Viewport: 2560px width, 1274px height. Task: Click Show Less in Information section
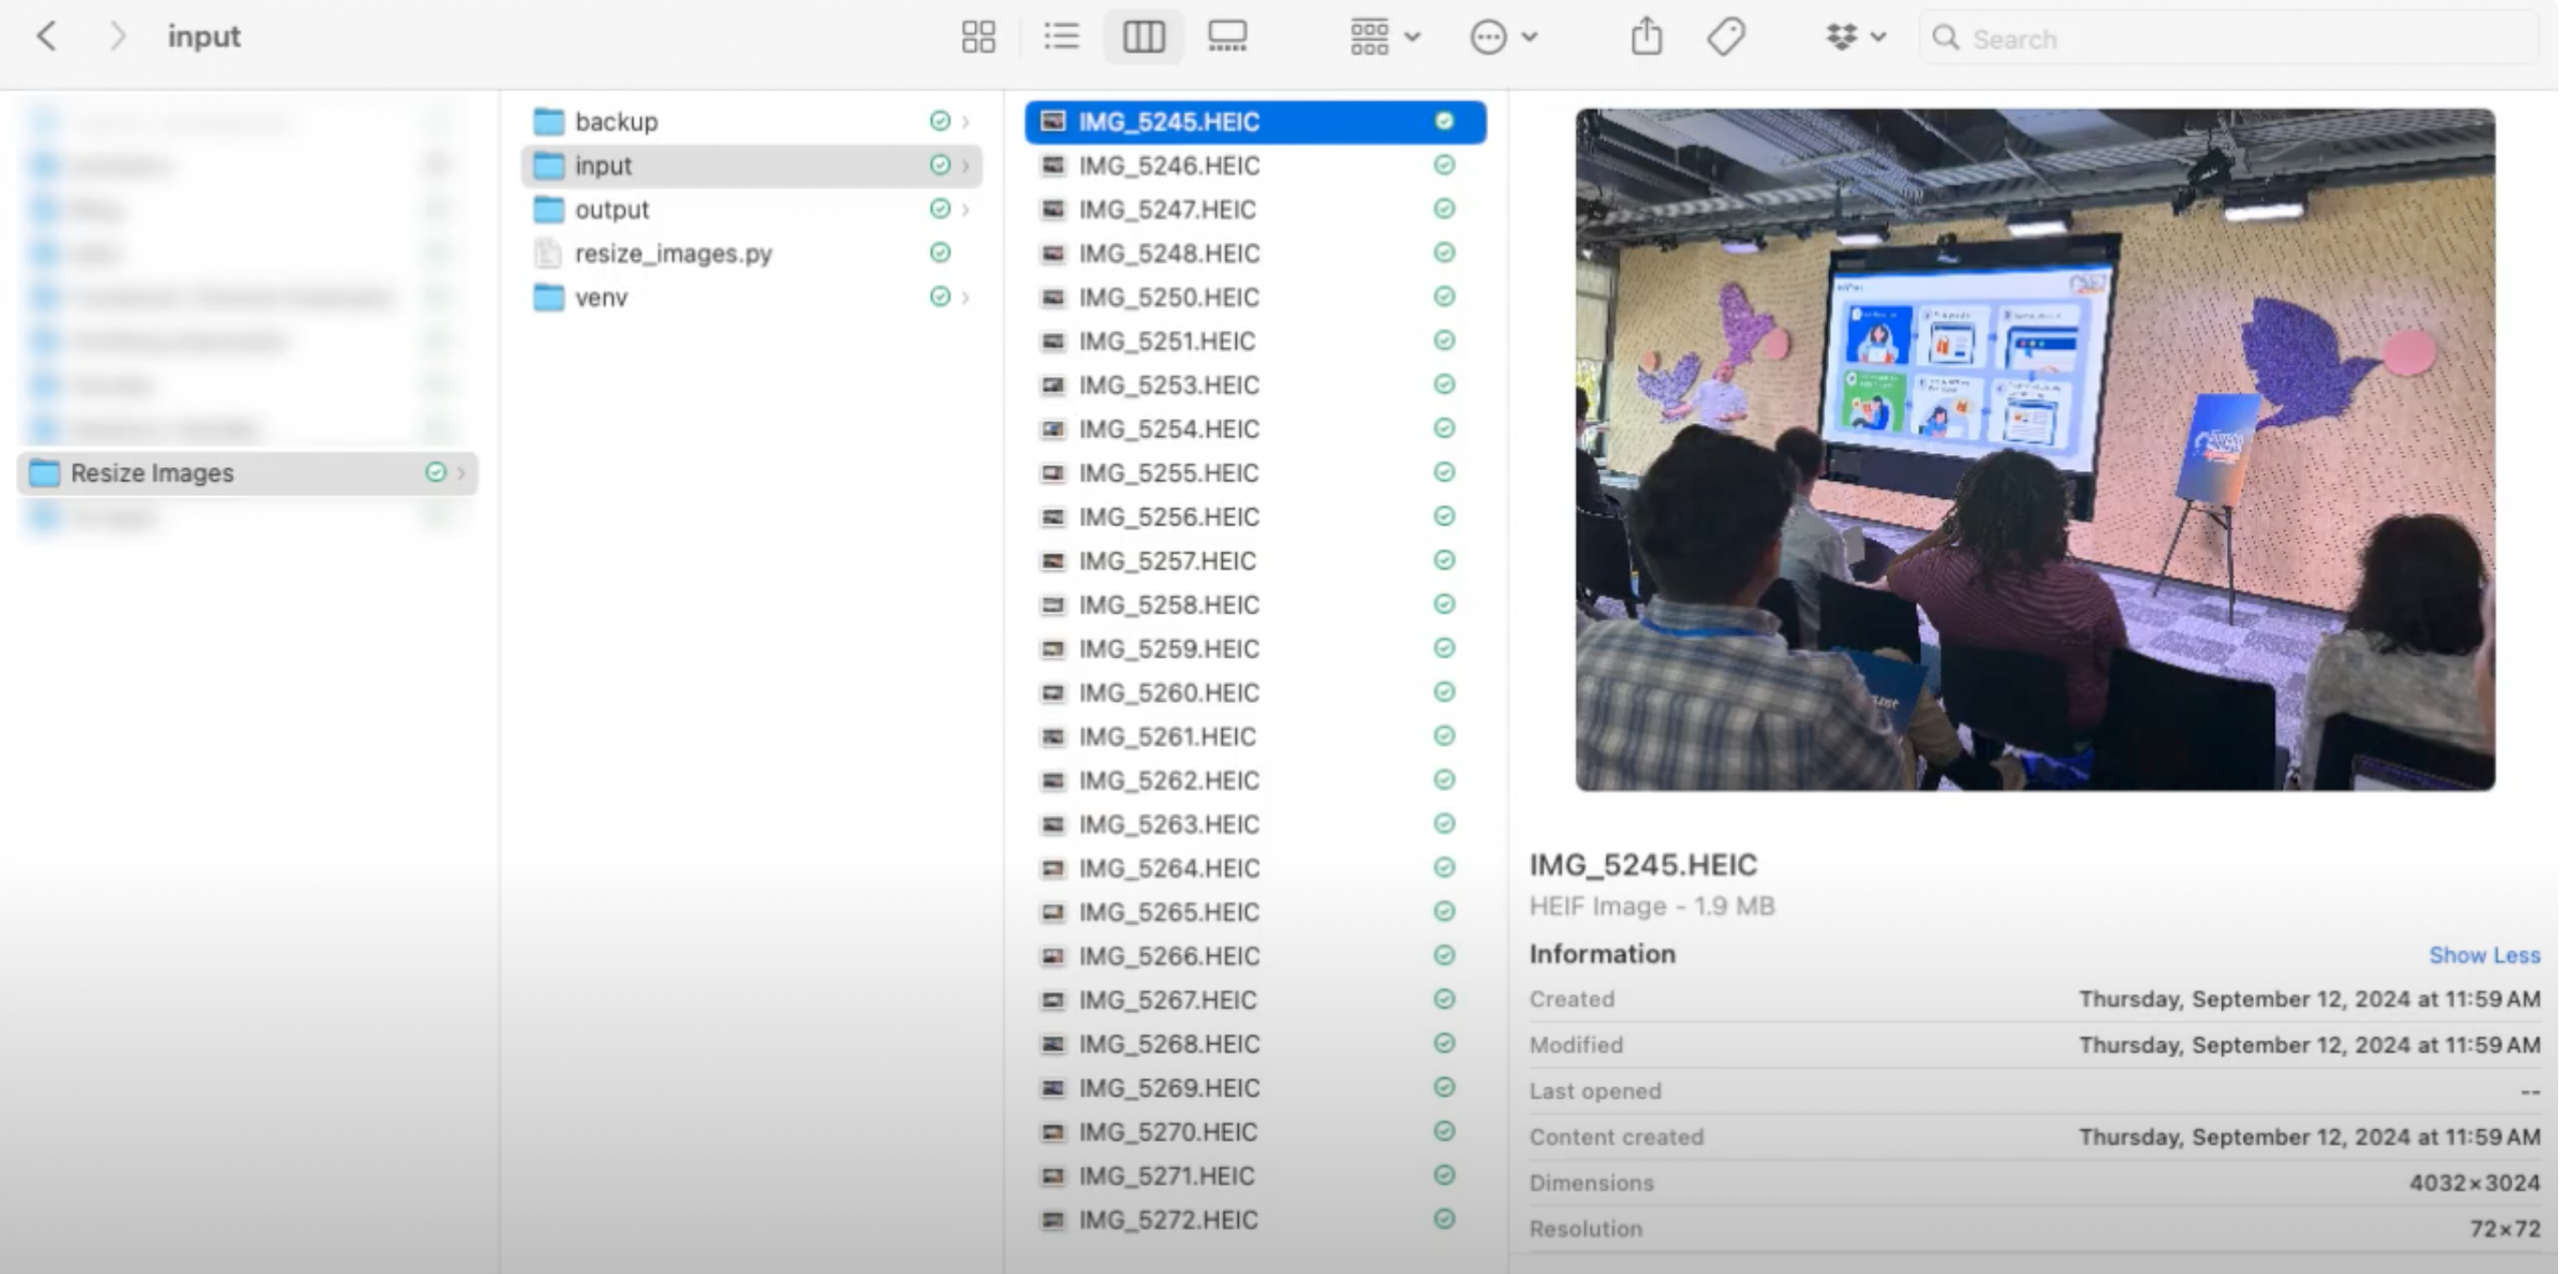(x=2484, y=955)
